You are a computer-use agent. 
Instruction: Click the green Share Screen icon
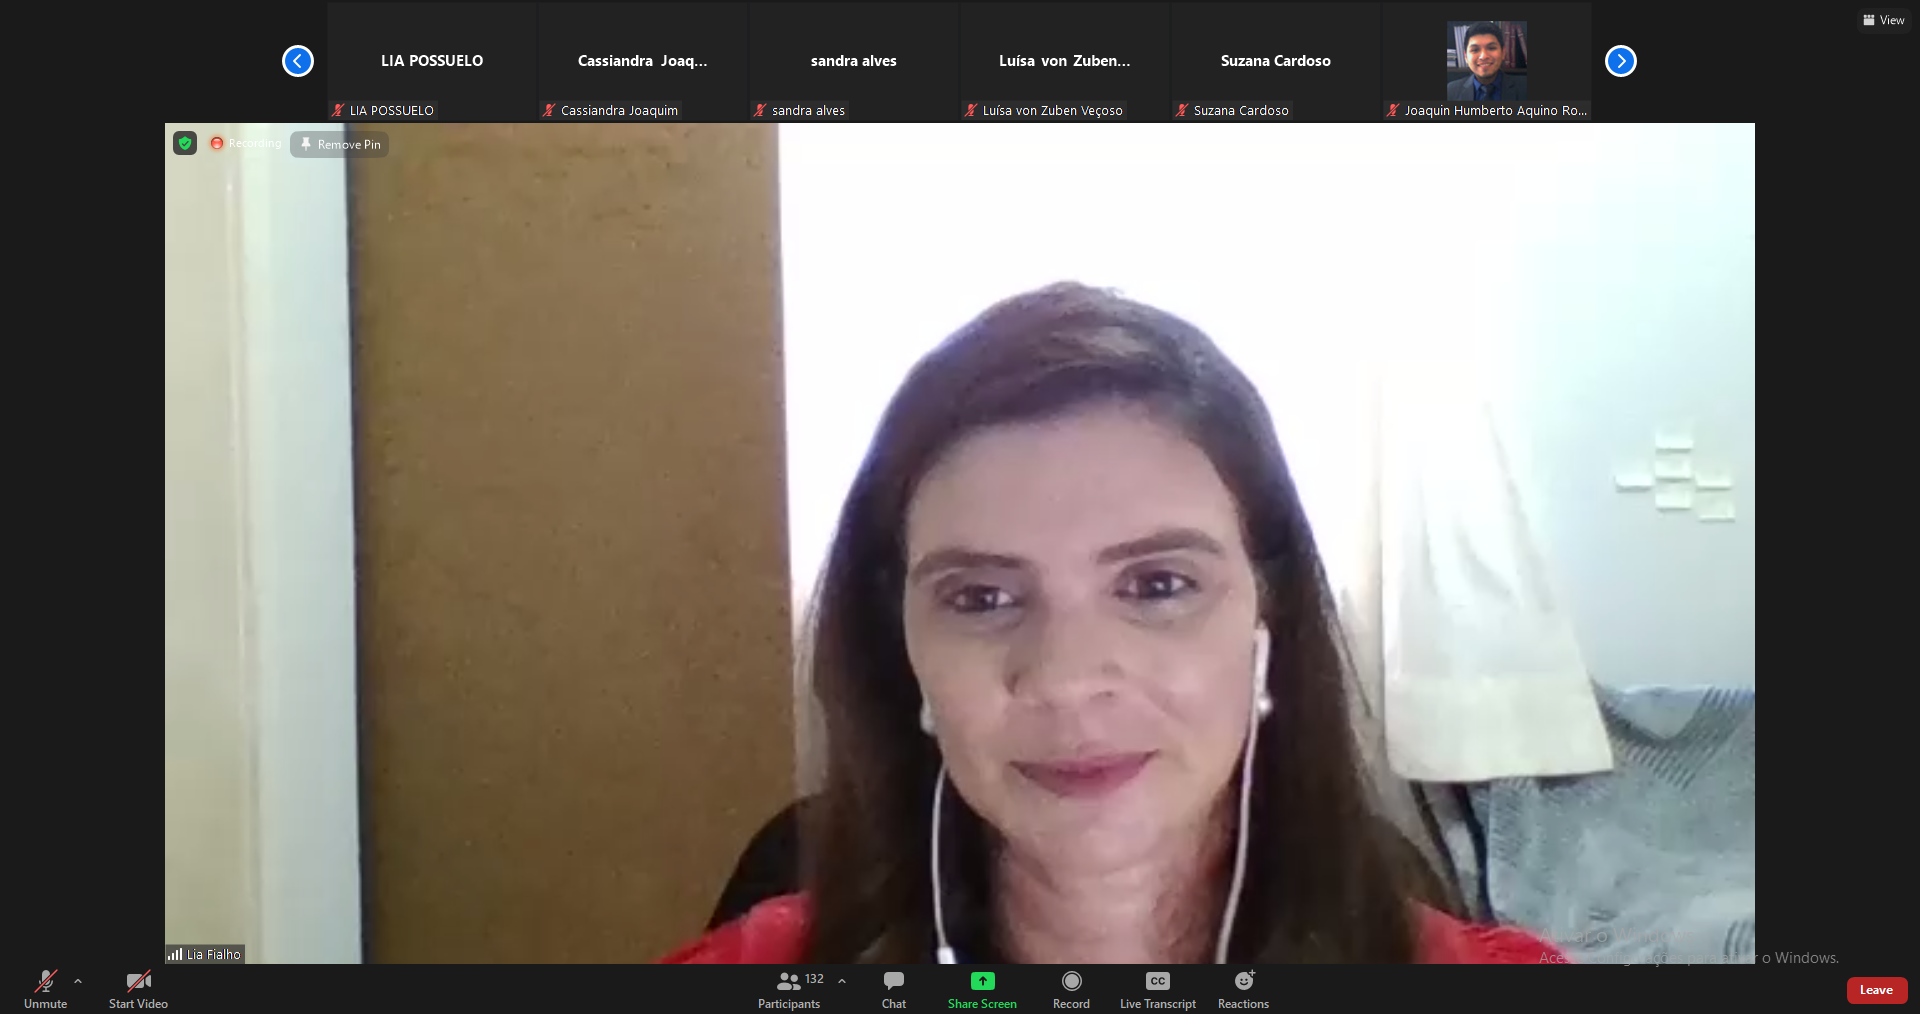pos(982,981)
